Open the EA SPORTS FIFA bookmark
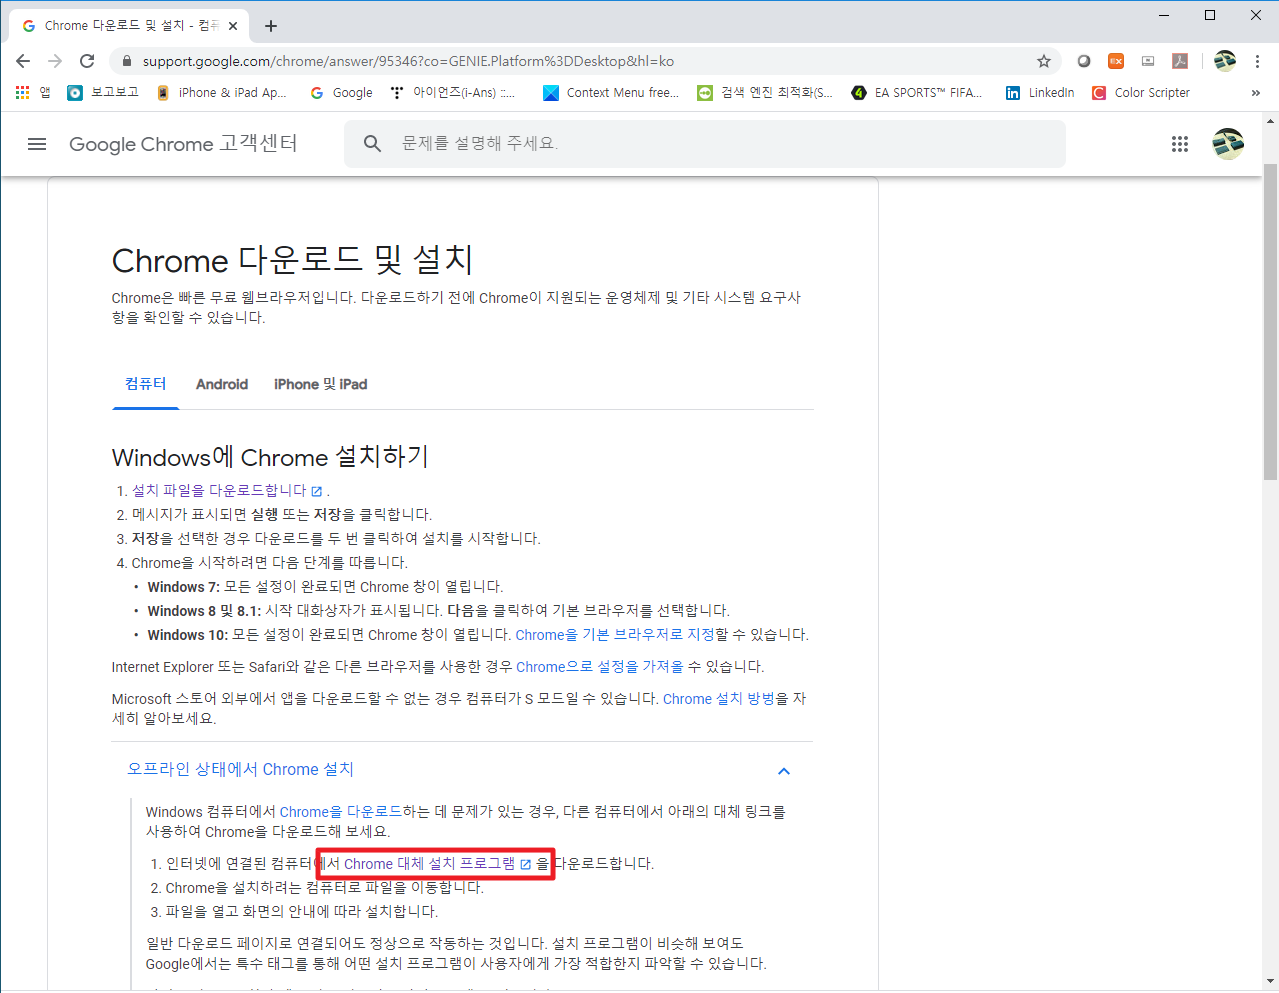1279x993 pixels. [917, 92]
